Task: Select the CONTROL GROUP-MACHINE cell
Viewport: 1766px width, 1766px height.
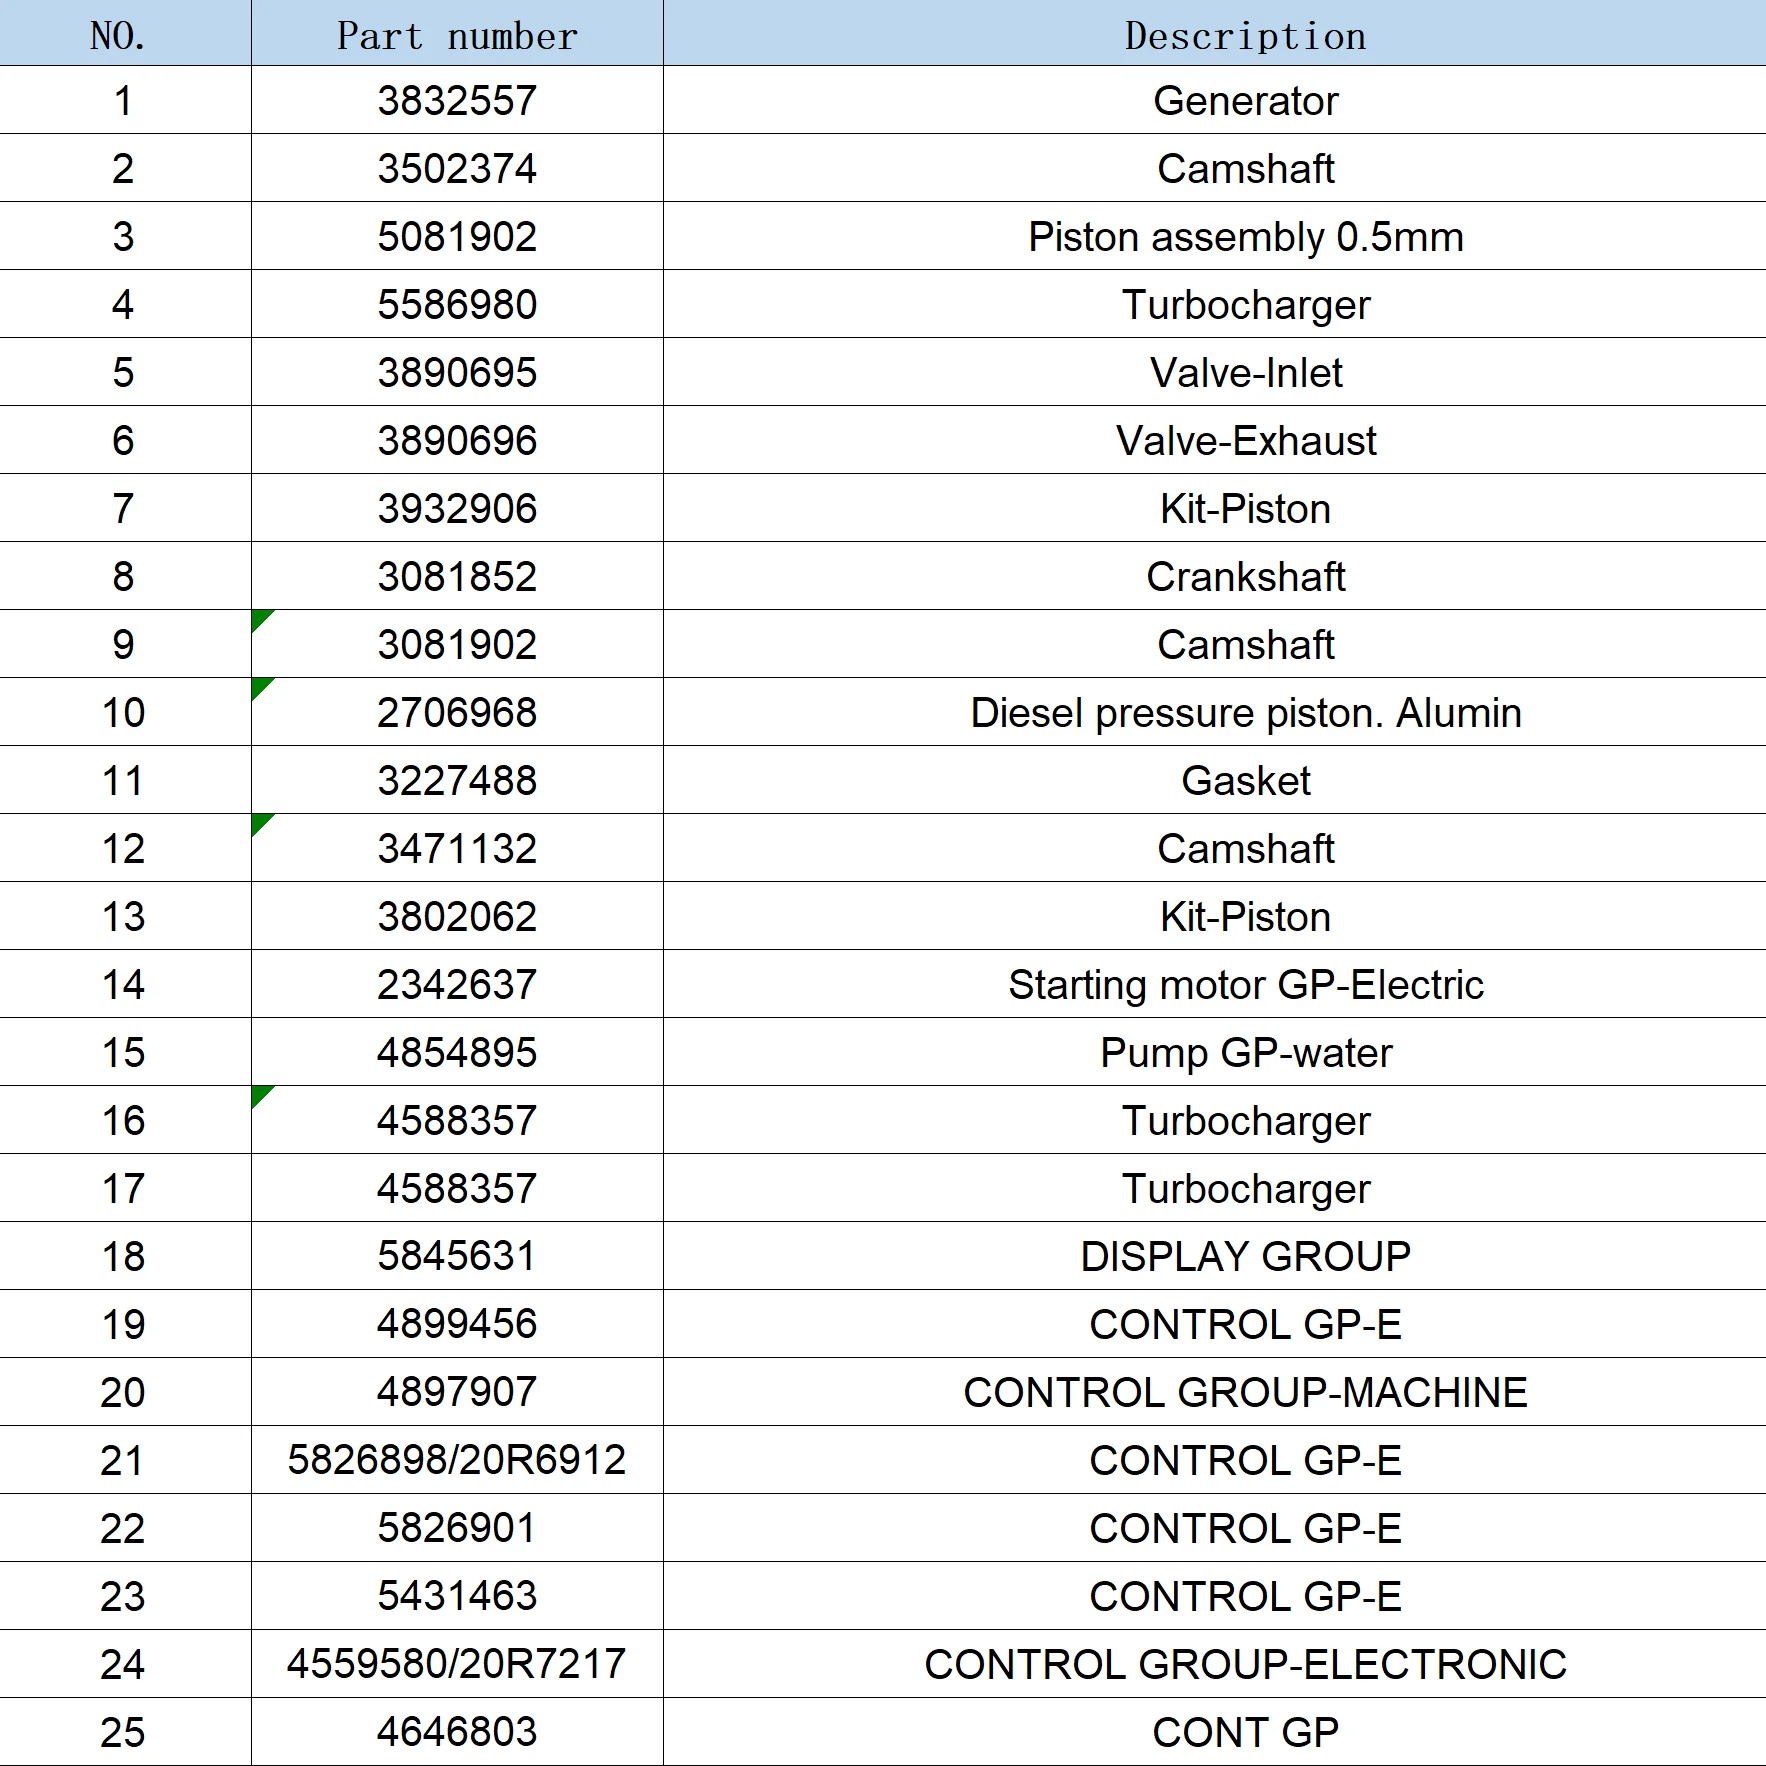Action: (1214, 1392)
